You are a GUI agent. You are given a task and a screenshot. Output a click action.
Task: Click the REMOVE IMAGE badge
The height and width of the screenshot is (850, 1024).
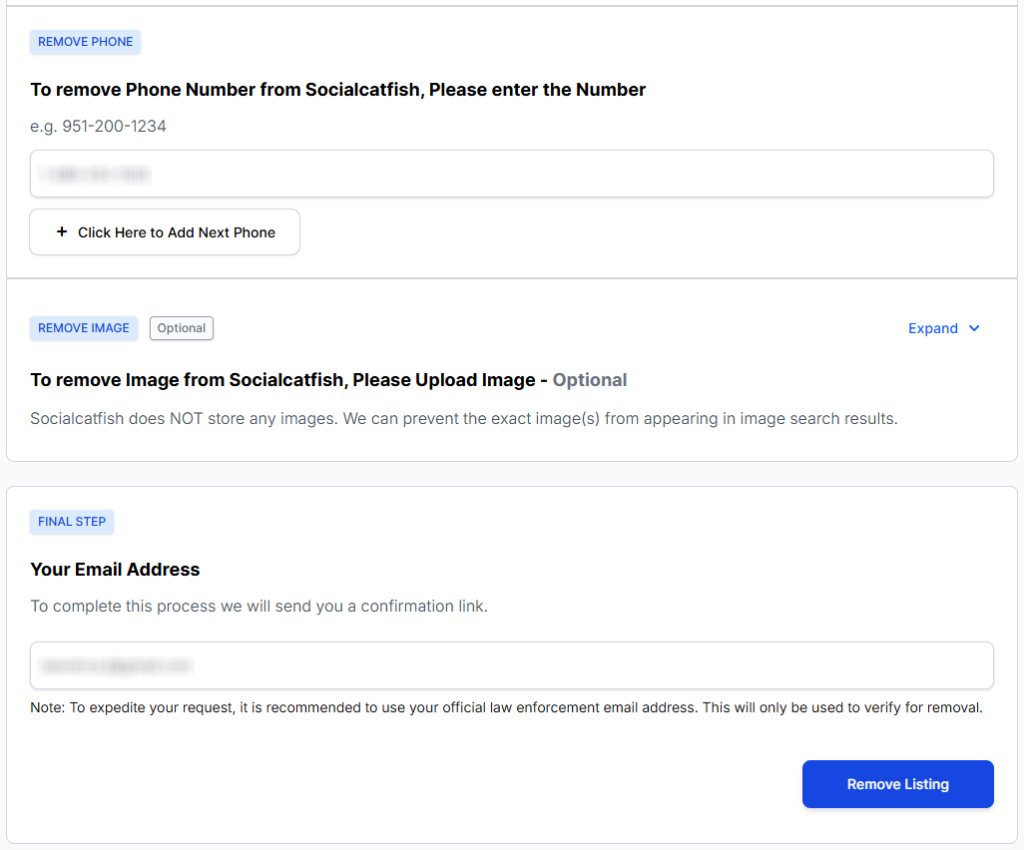[x=84, y=328]
